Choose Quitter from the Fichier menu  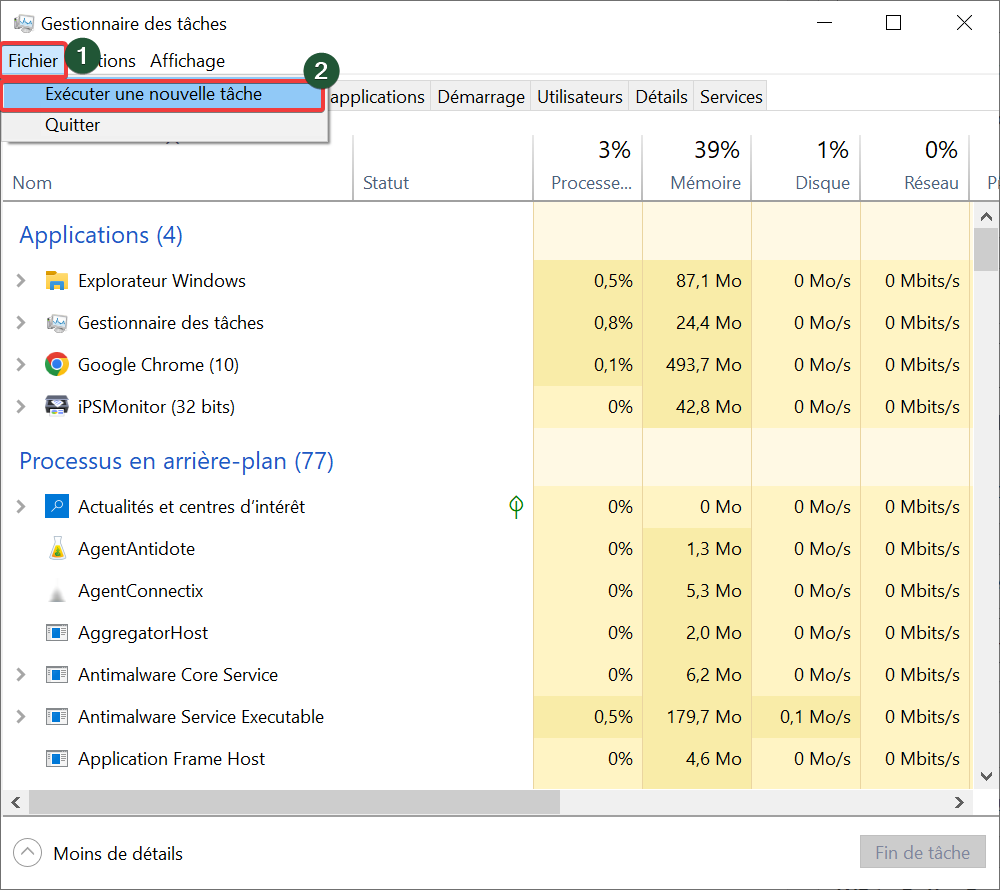click(165, 126)
